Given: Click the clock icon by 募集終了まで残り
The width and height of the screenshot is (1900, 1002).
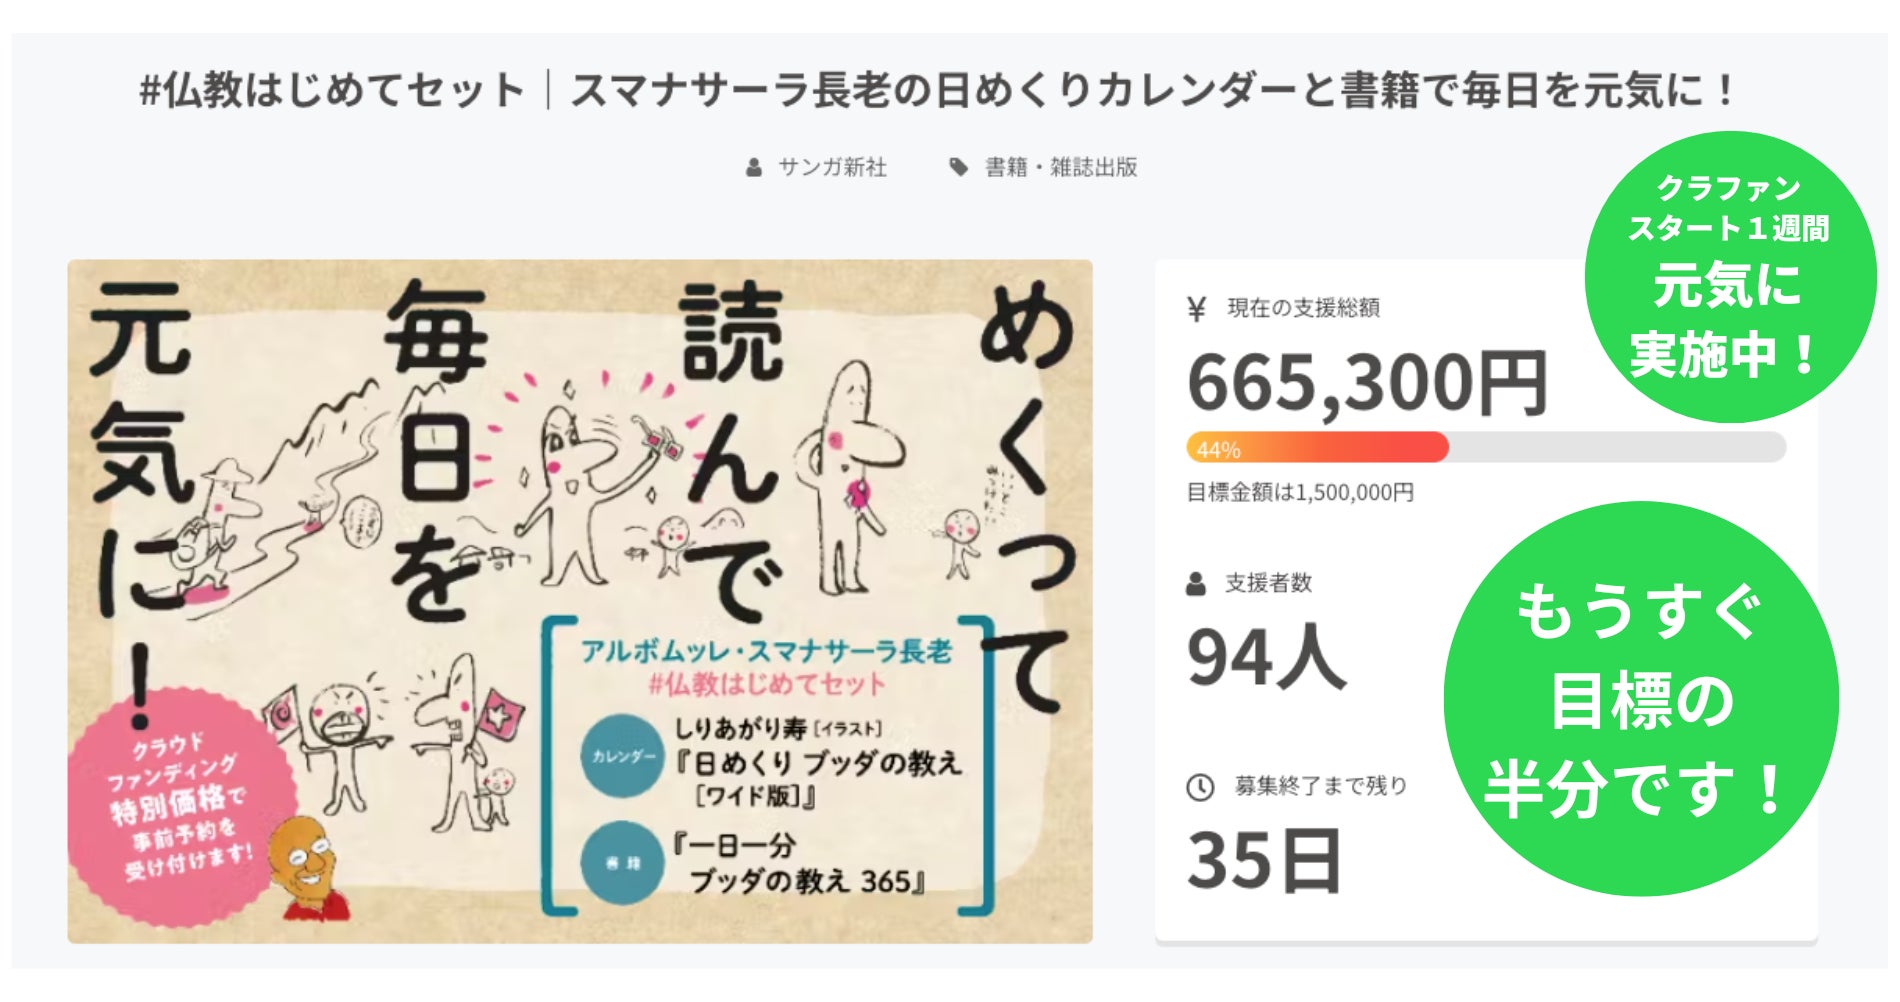Looking at the screenshot, I should pos(1199,788).
